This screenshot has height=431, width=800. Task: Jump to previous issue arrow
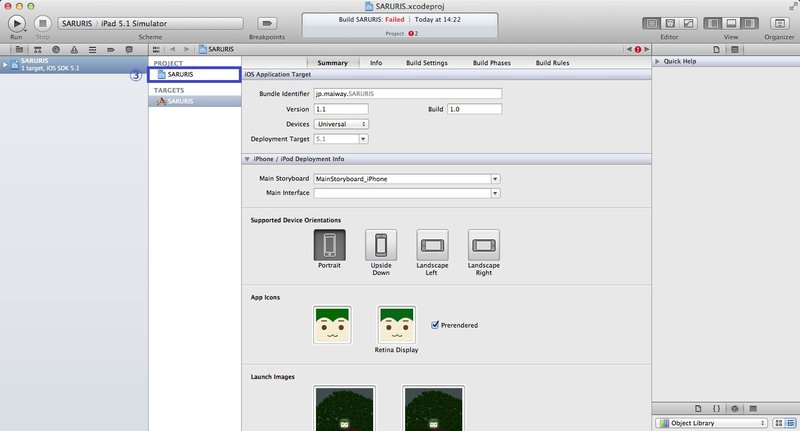629,49
